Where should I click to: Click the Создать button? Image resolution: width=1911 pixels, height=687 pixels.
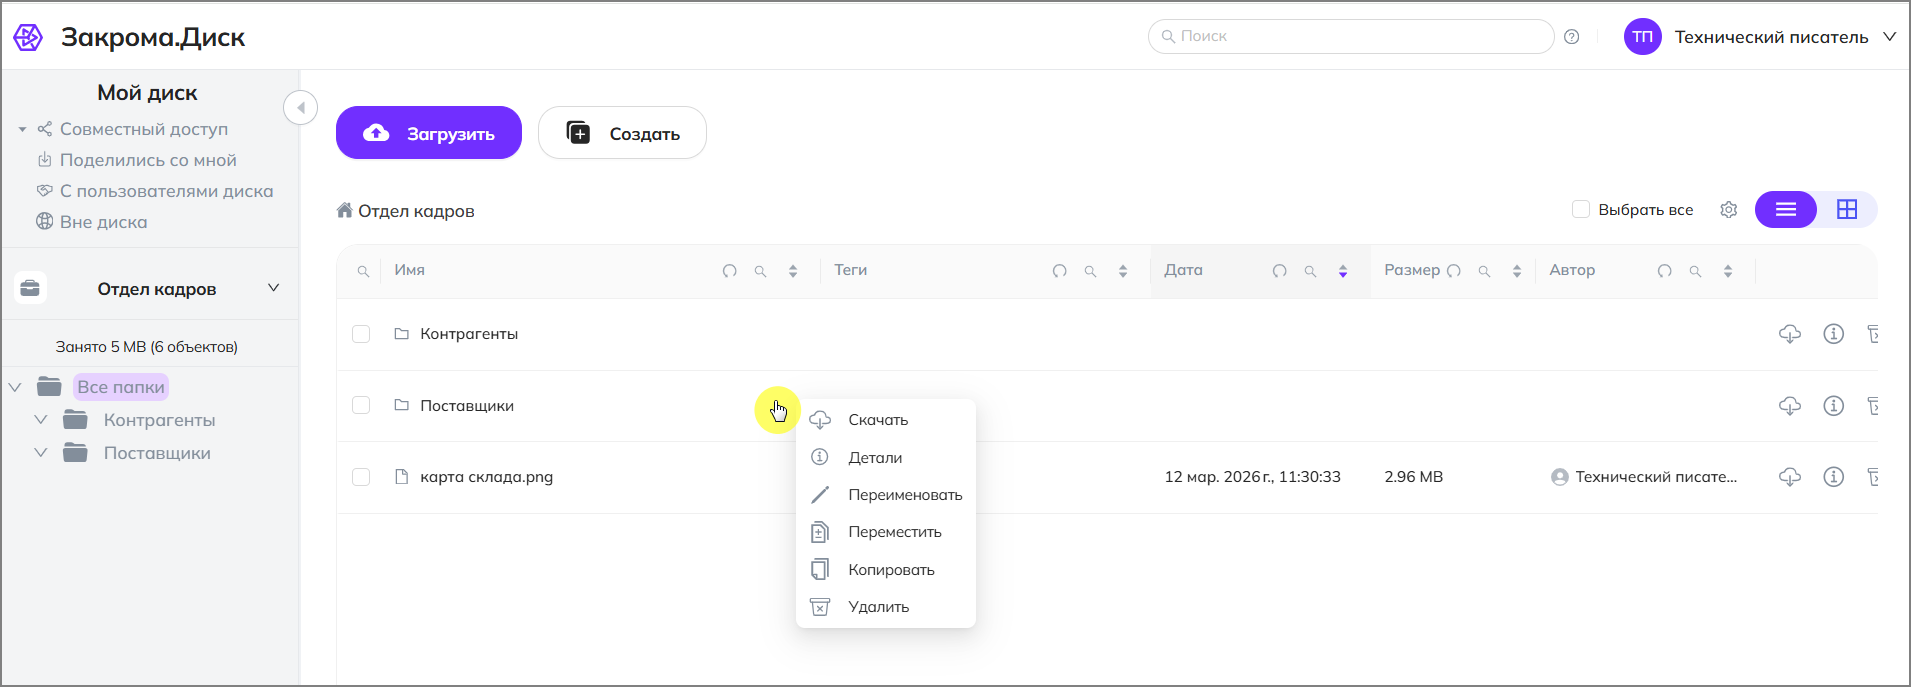coord(622,133)
